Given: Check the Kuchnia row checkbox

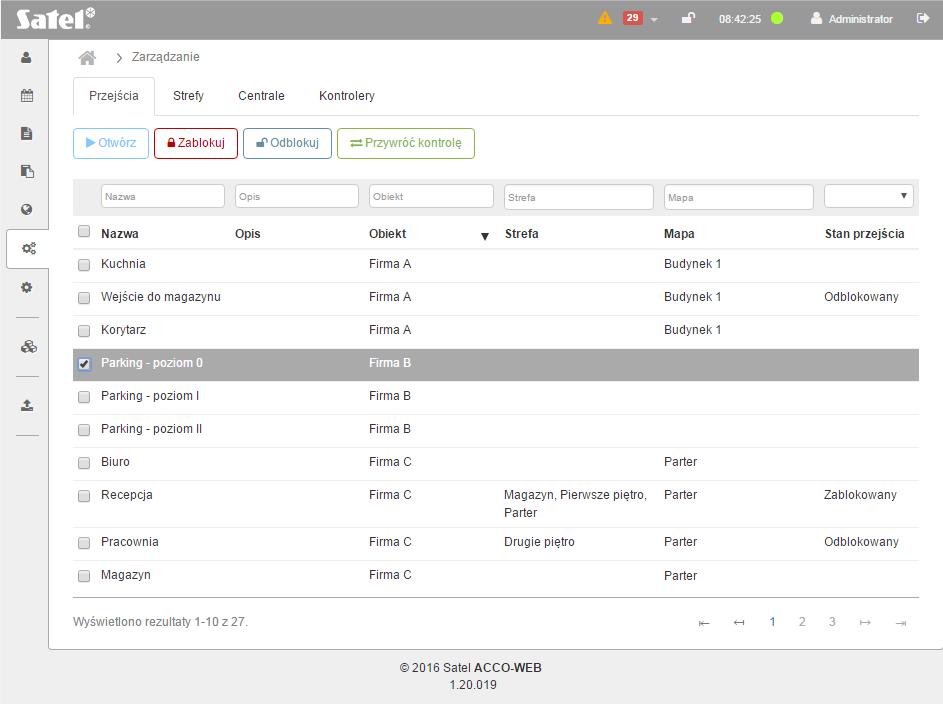Looking at the screenshot, I should [84, 265].
